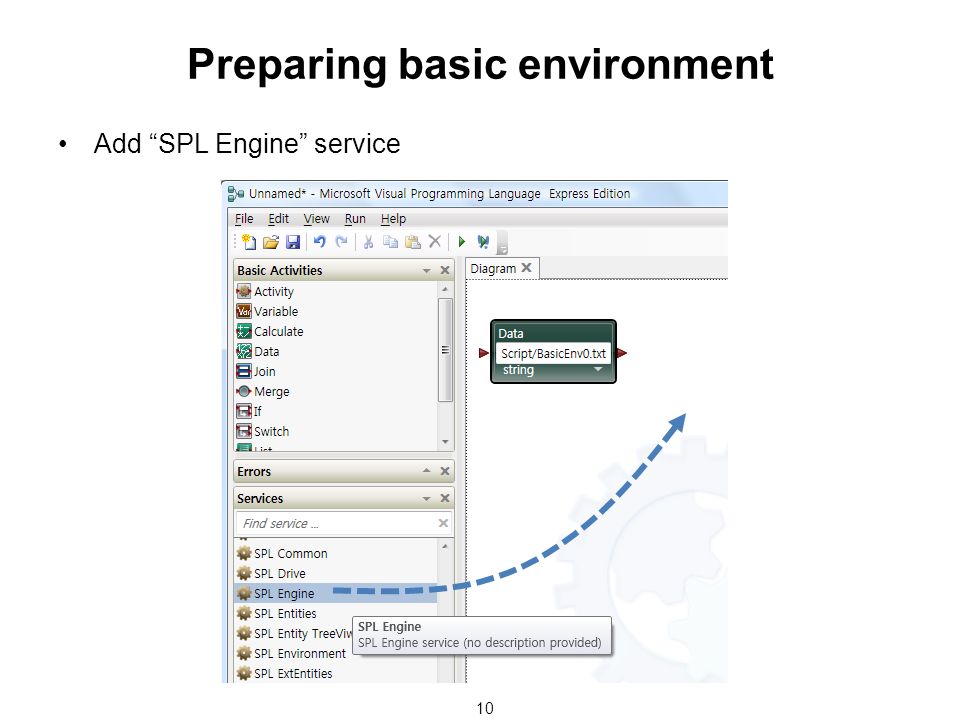This screenshot has width=960, height=720.
Task: Click the Open folder toolbar icon
Action: pos(271,242)
